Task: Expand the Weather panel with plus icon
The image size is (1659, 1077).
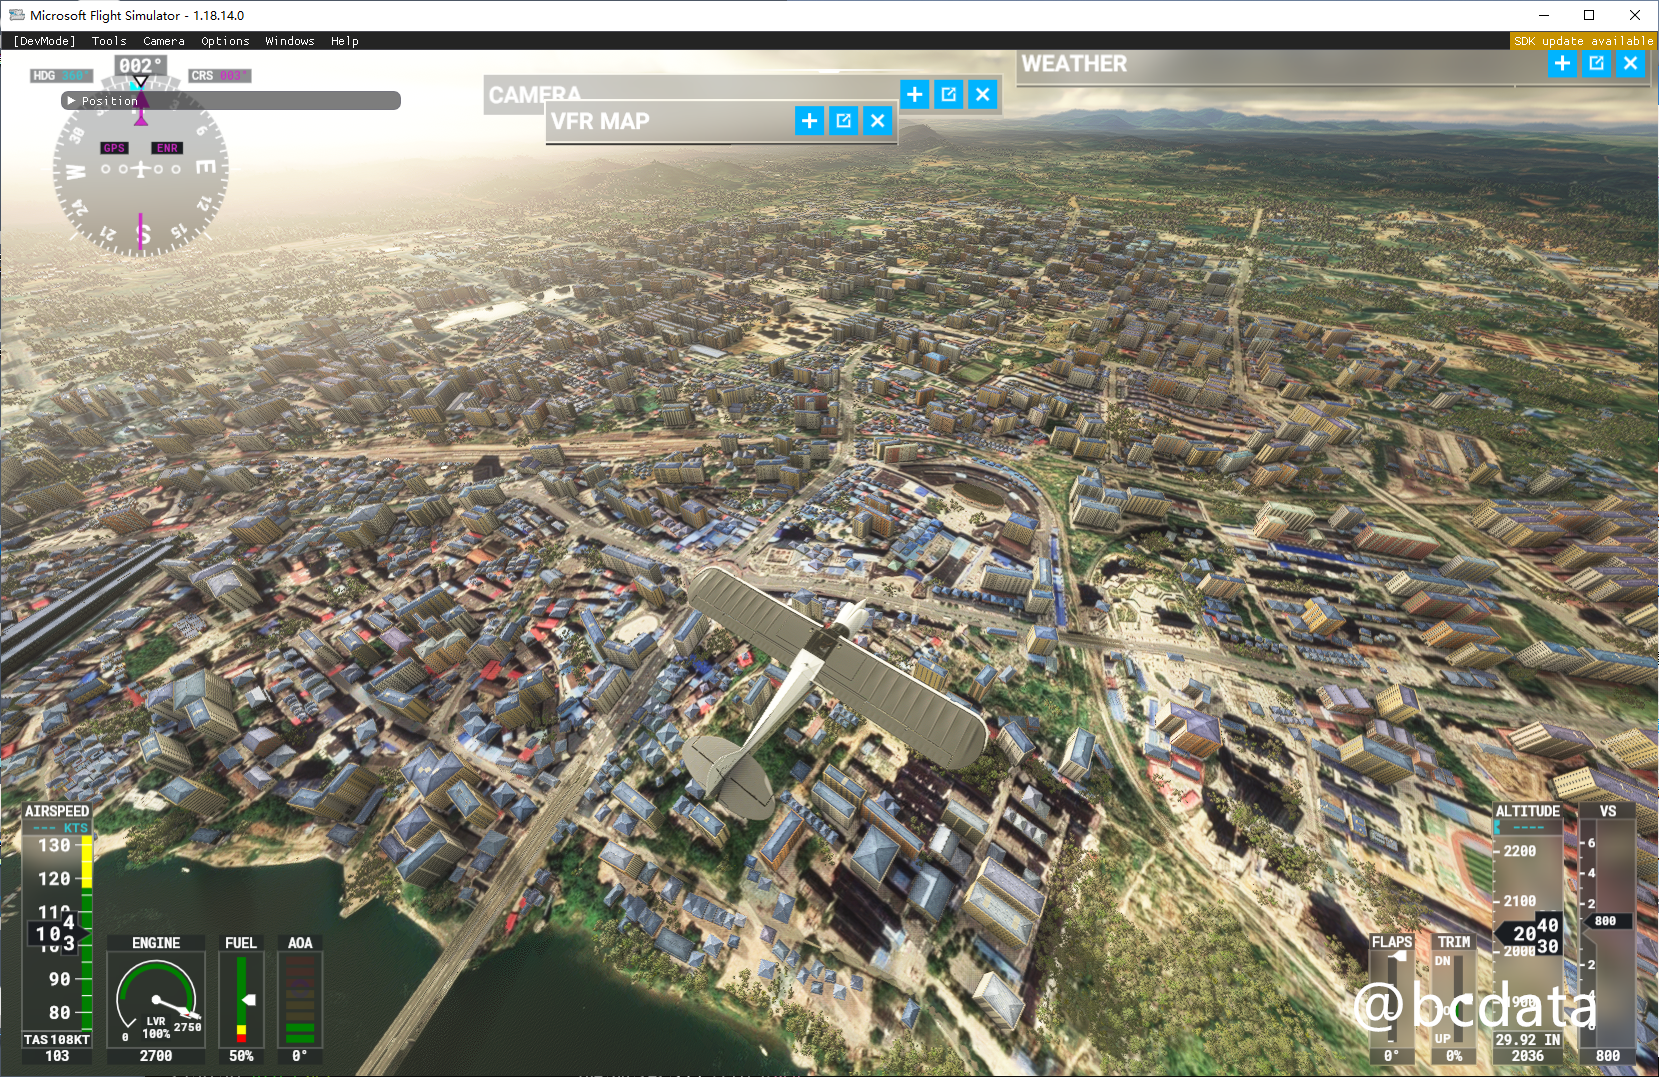Action: tap(1562, 64)
